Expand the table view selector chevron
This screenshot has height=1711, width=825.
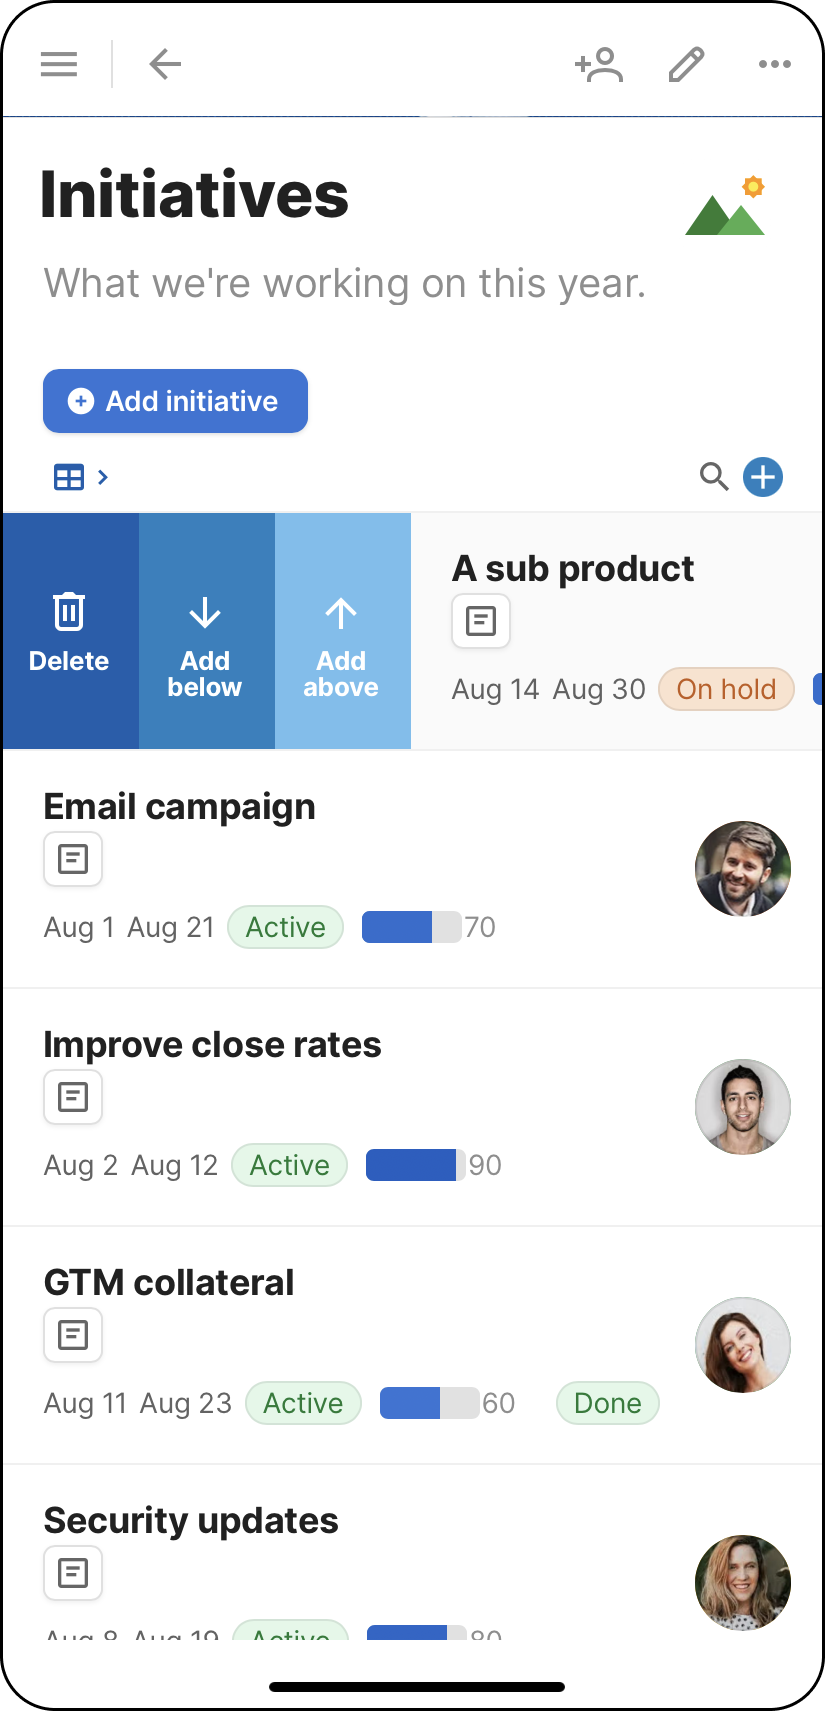pos(100,477)
